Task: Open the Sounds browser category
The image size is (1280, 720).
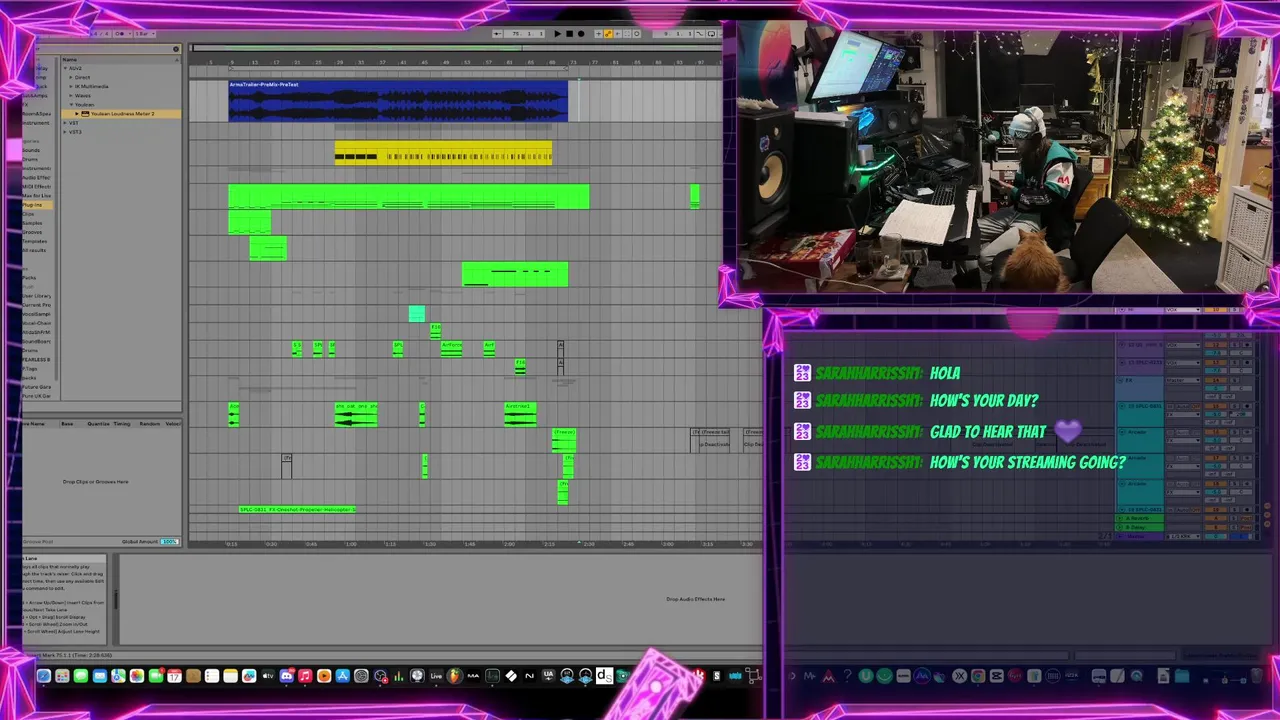Action: (x=31, y=150)
